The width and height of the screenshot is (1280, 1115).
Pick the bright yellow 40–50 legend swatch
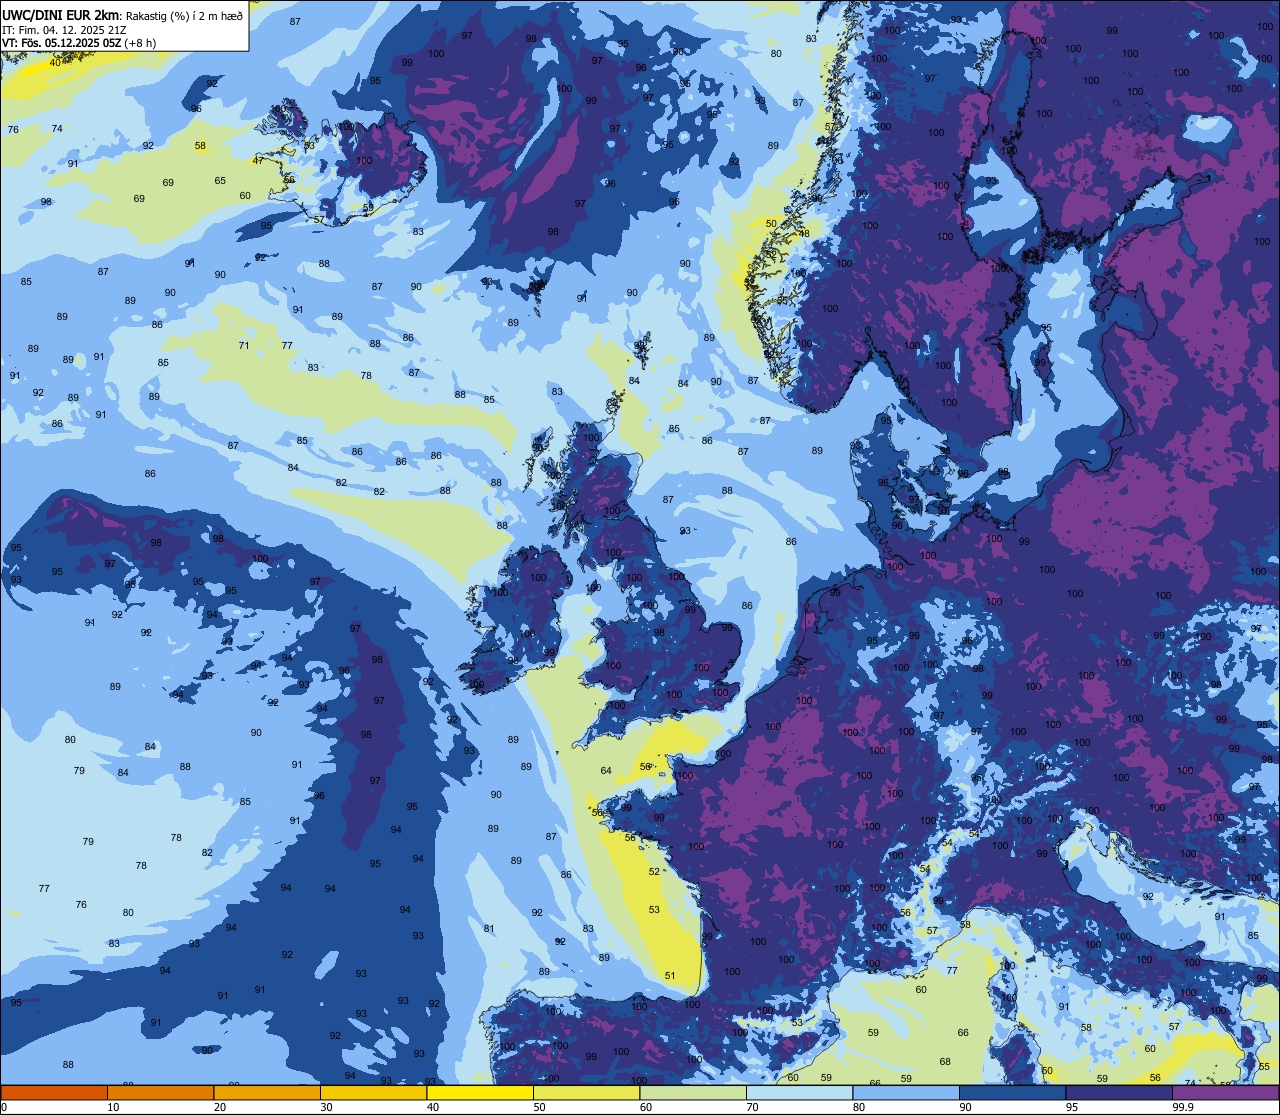click(x=480, y=1092)
